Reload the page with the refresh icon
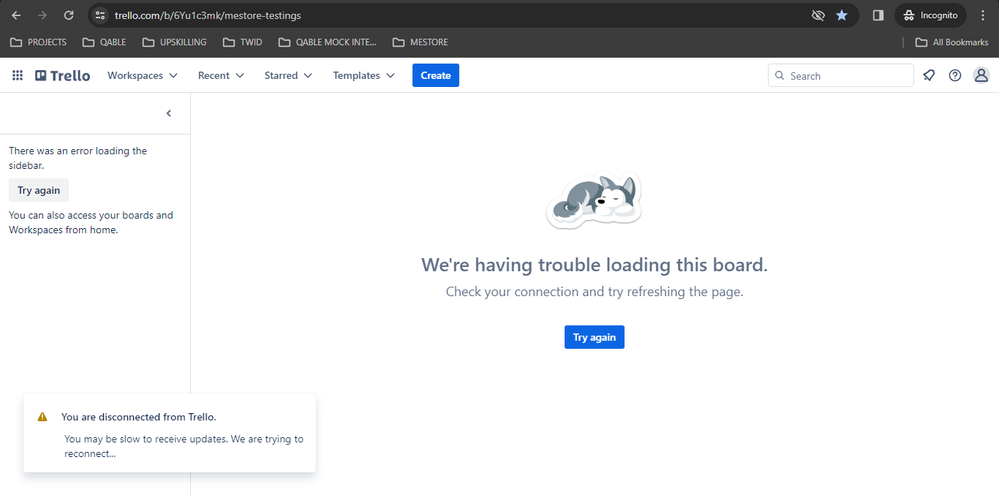Image resolution: width=999 pixels, height=495 pixels. point(69,15)
